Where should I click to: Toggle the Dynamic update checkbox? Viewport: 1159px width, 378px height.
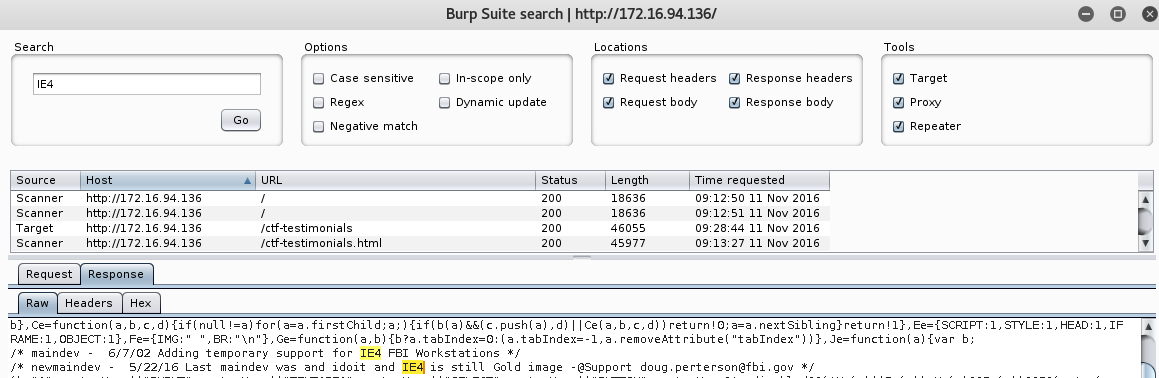click(444, 102)
